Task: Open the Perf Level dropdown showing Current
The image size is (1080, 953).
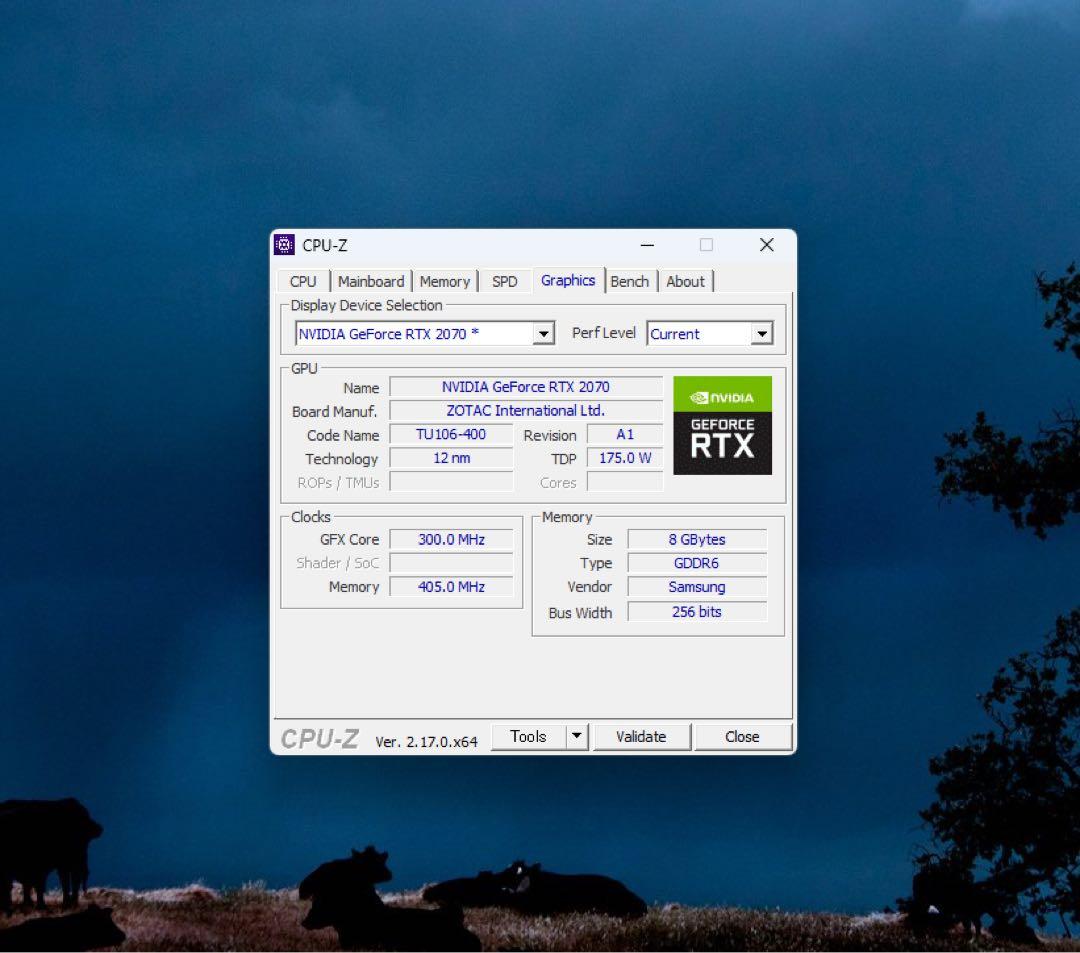Action: [762, 333]
